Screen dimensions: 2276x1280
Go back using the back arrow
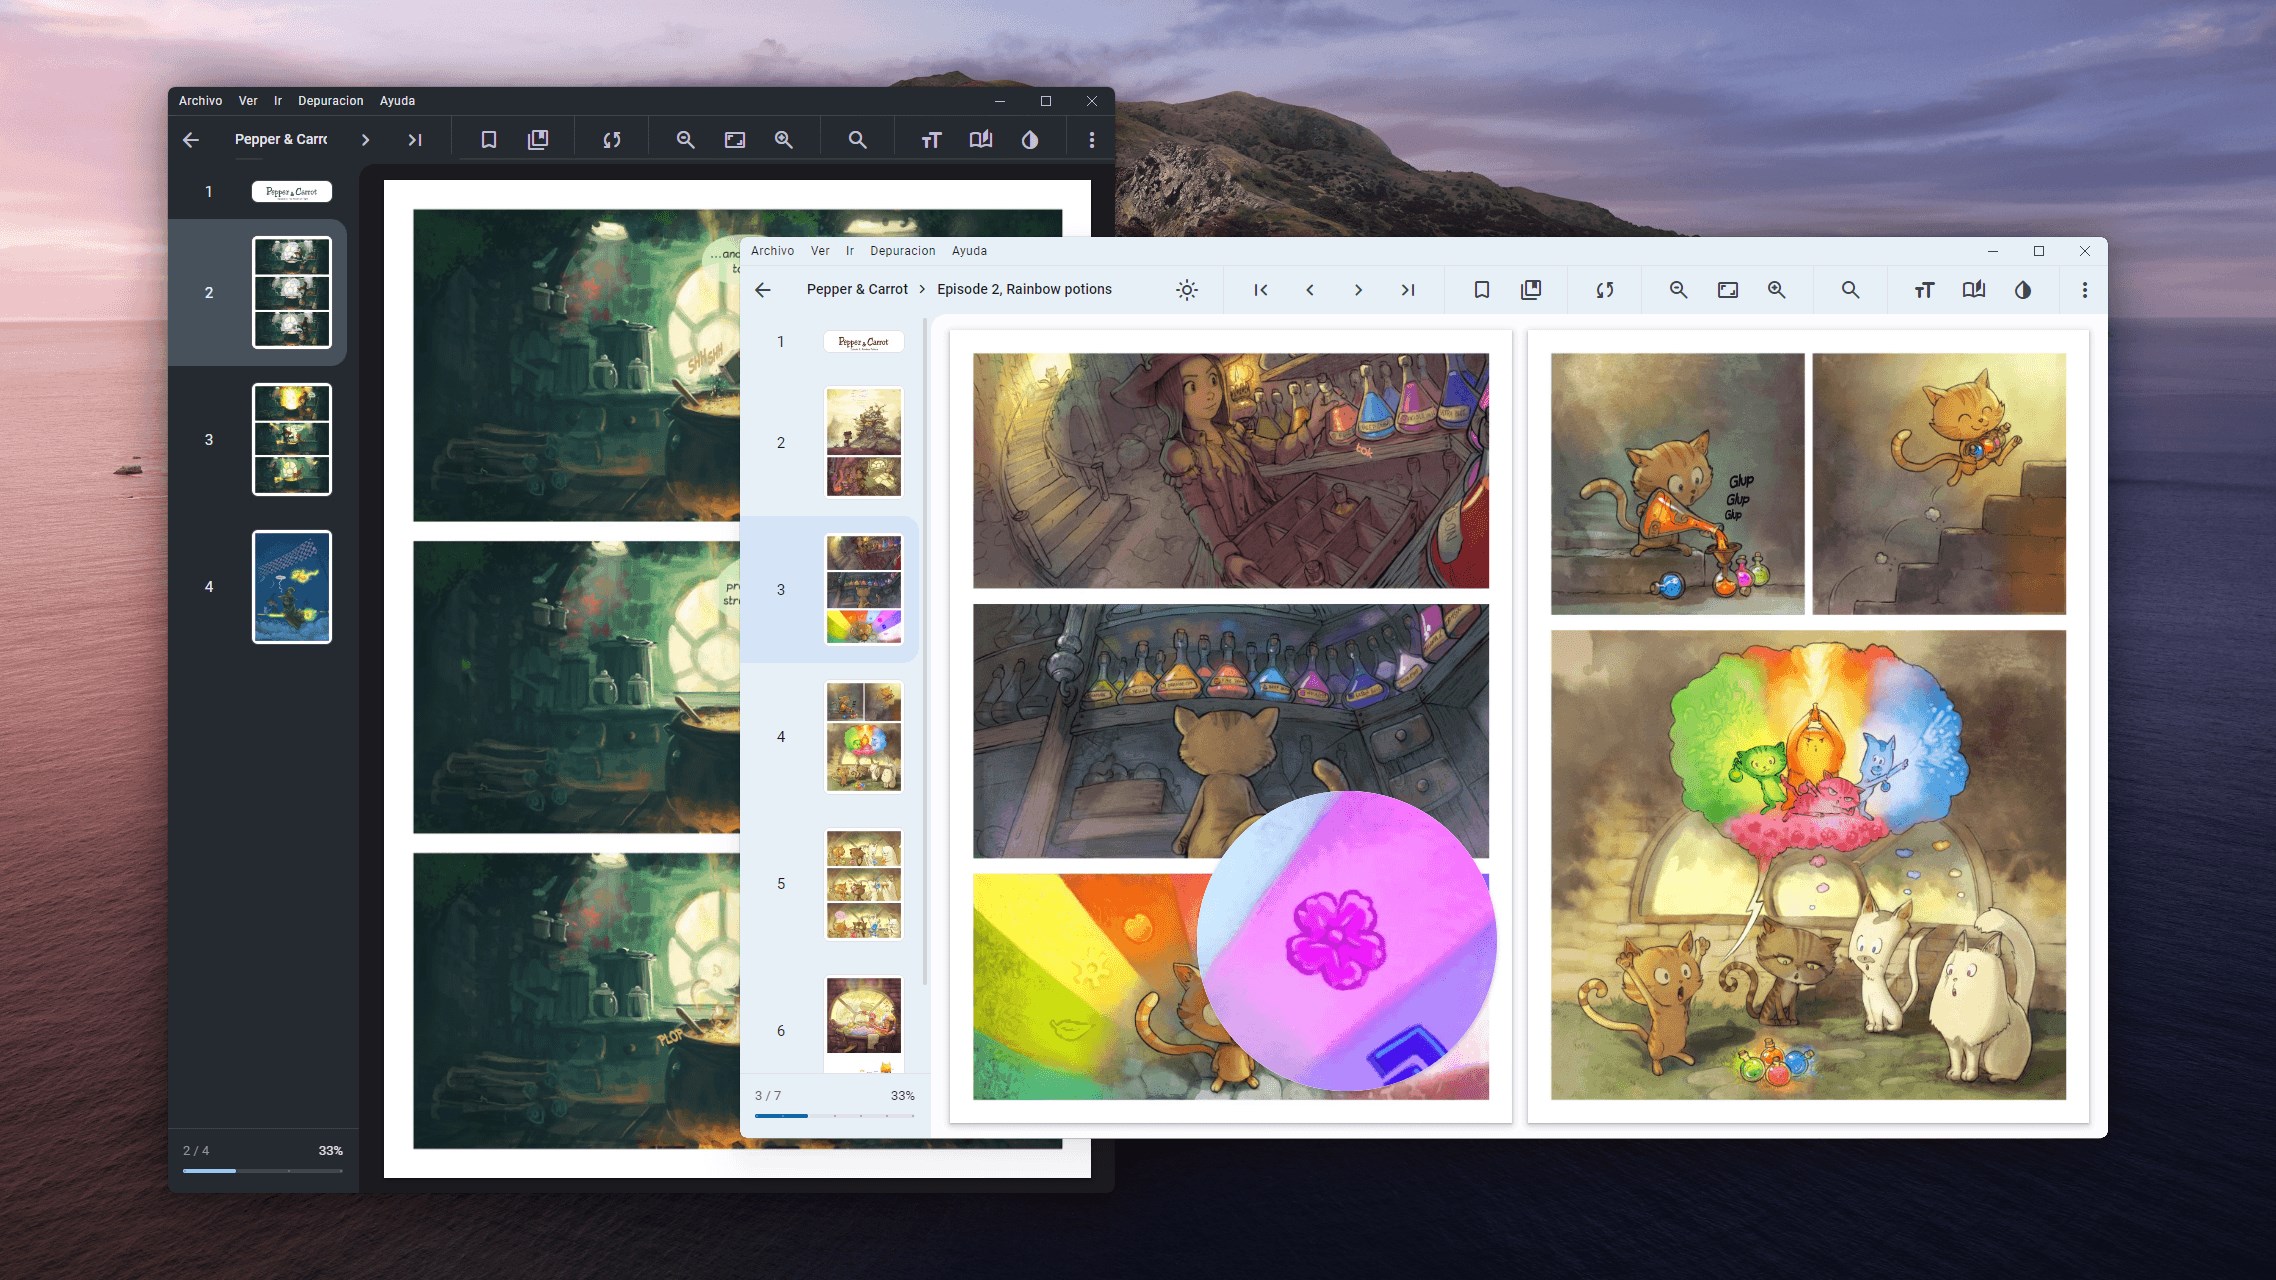click(764, 289)
